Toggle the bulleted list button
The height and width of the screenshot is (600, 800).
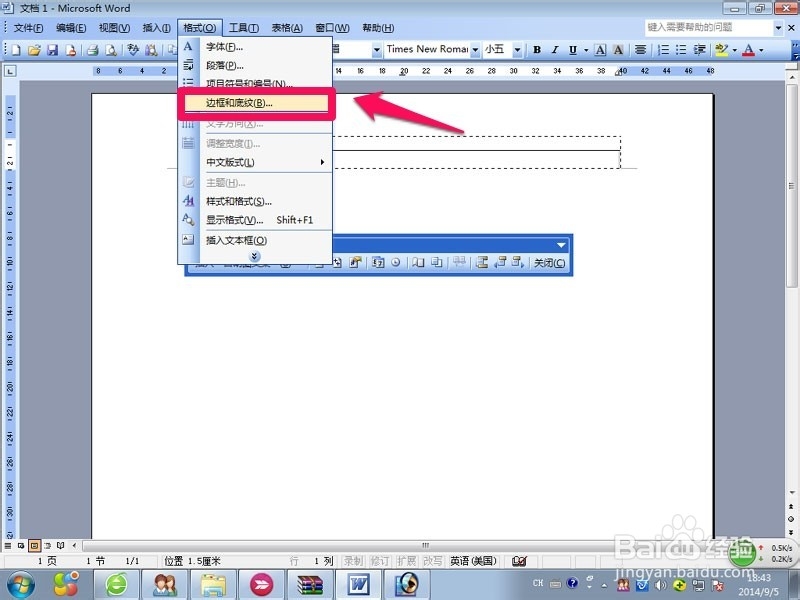point(681,49)
